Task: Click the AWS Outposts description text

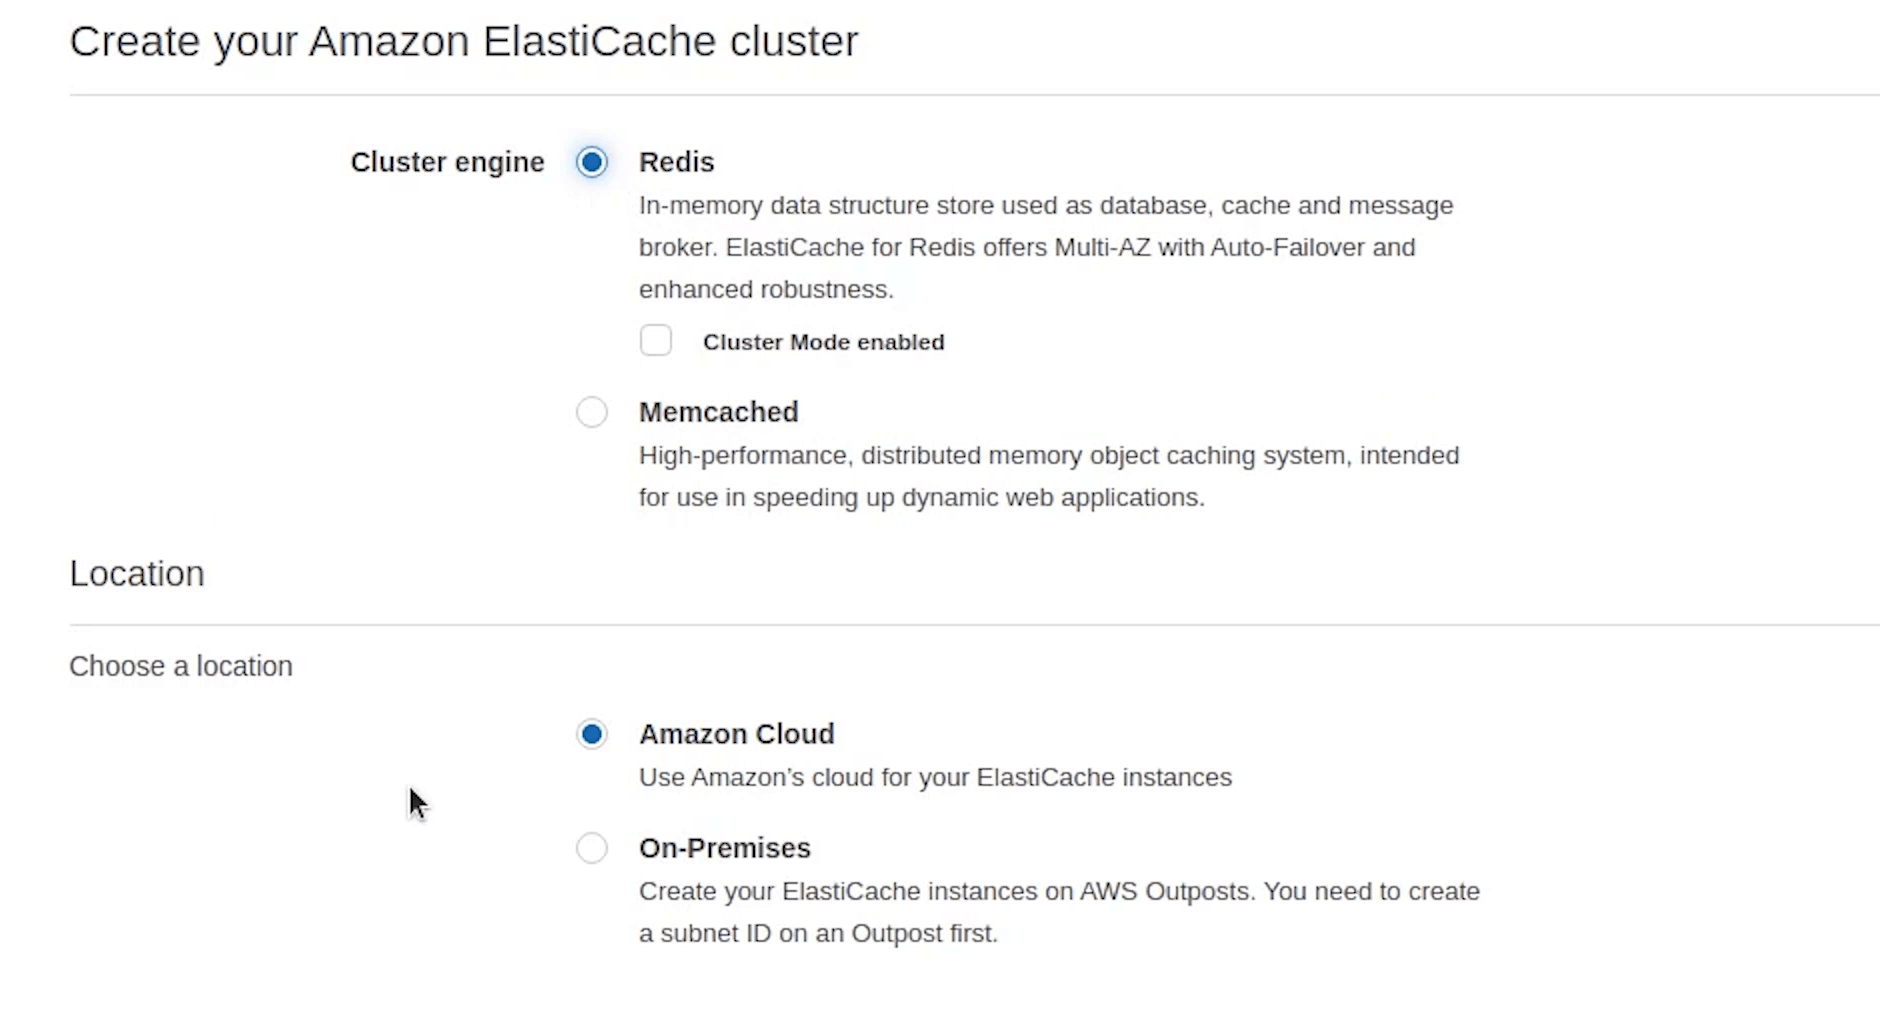Action: (x=1058, y=912)
